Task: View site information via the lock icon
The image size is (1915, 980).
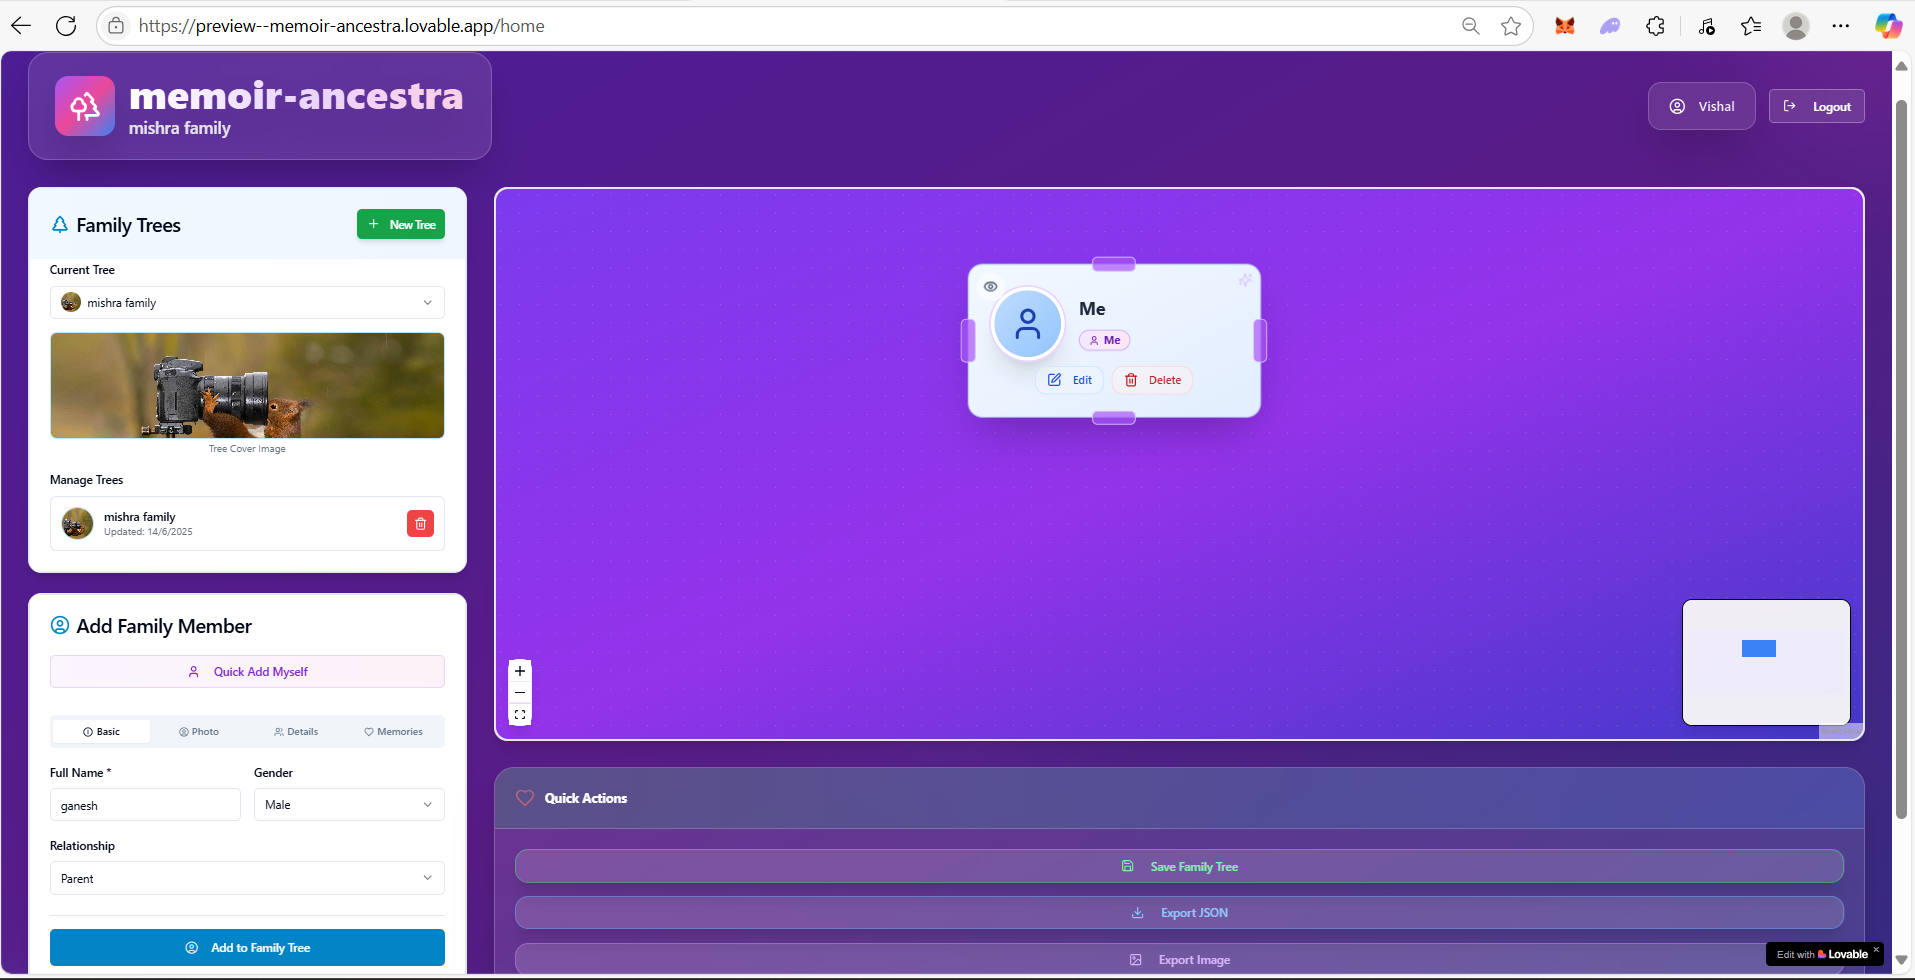Action: point(116,26)
